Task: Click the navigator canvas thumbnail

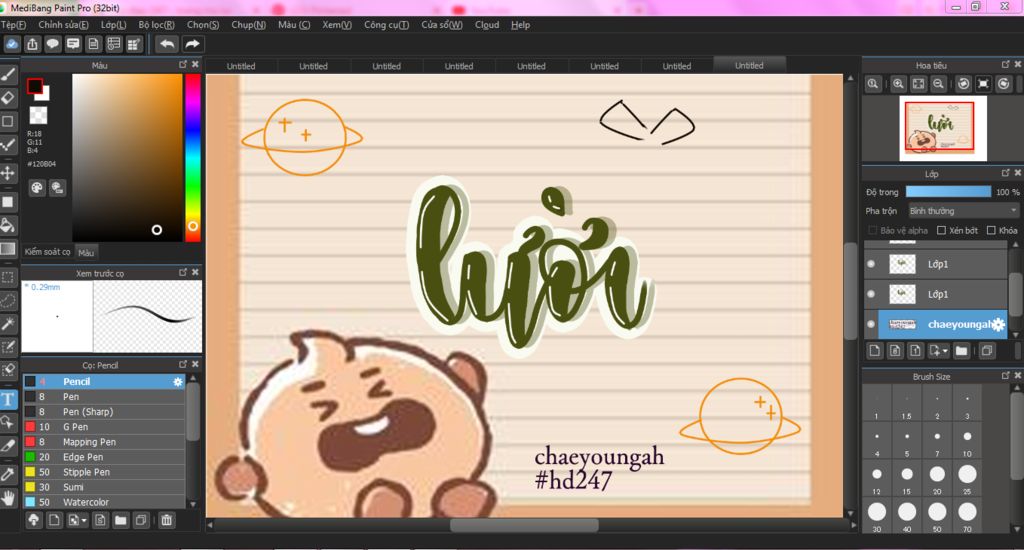Action: pos(943,128)
